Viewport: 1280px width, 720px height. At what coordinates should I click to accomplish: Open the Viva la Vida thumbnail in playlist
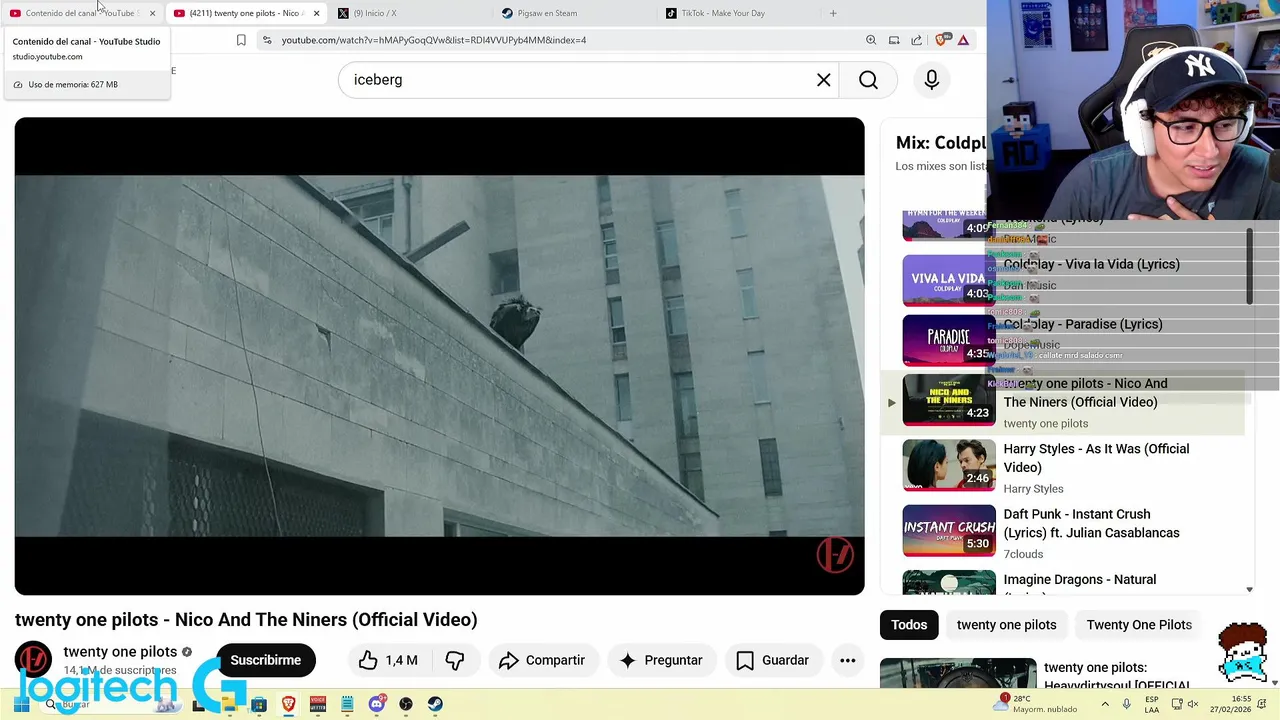click(x=948, y=280)
